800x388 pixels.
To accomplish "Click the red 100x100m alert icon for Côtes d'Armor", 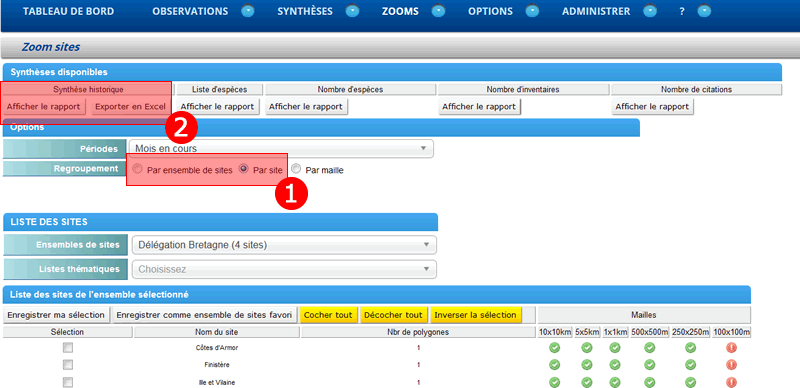I will (731, 348).
